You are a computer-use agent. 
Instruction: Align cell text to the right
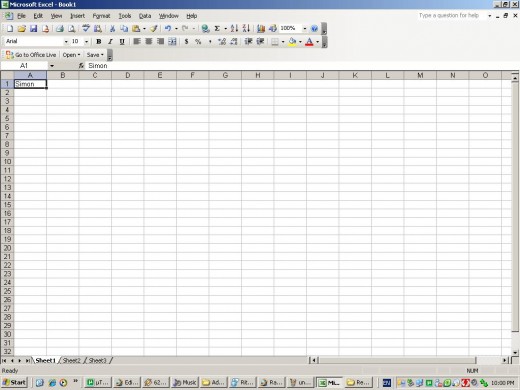(160, 42)
